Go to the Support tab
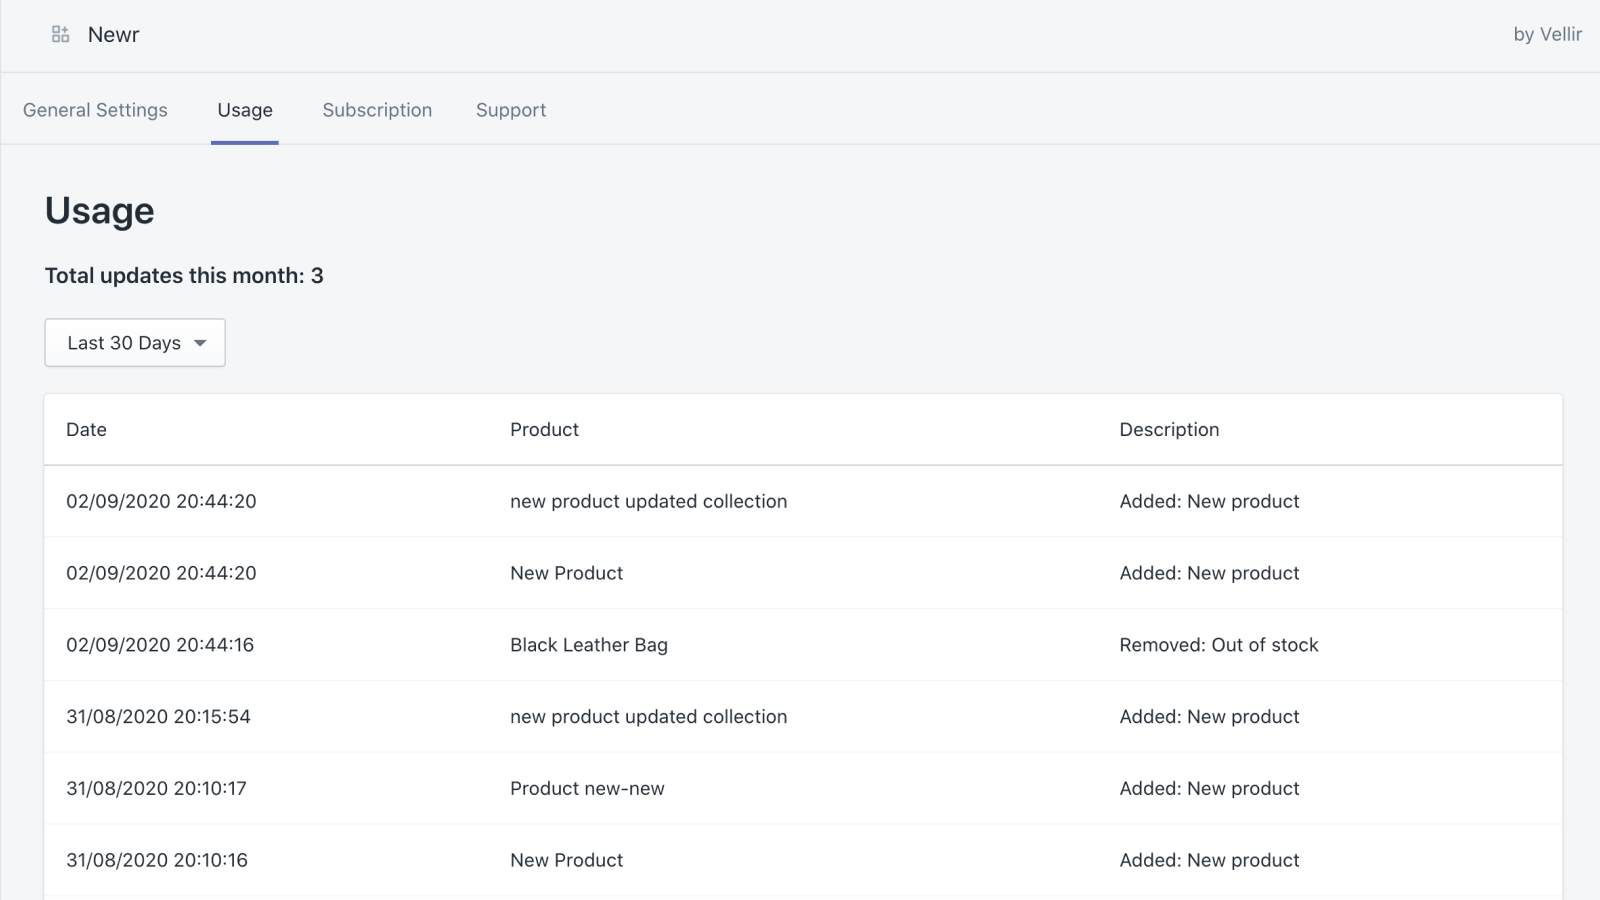The image size is (1600, 900). pyautogui.click(x=511, y=110)
